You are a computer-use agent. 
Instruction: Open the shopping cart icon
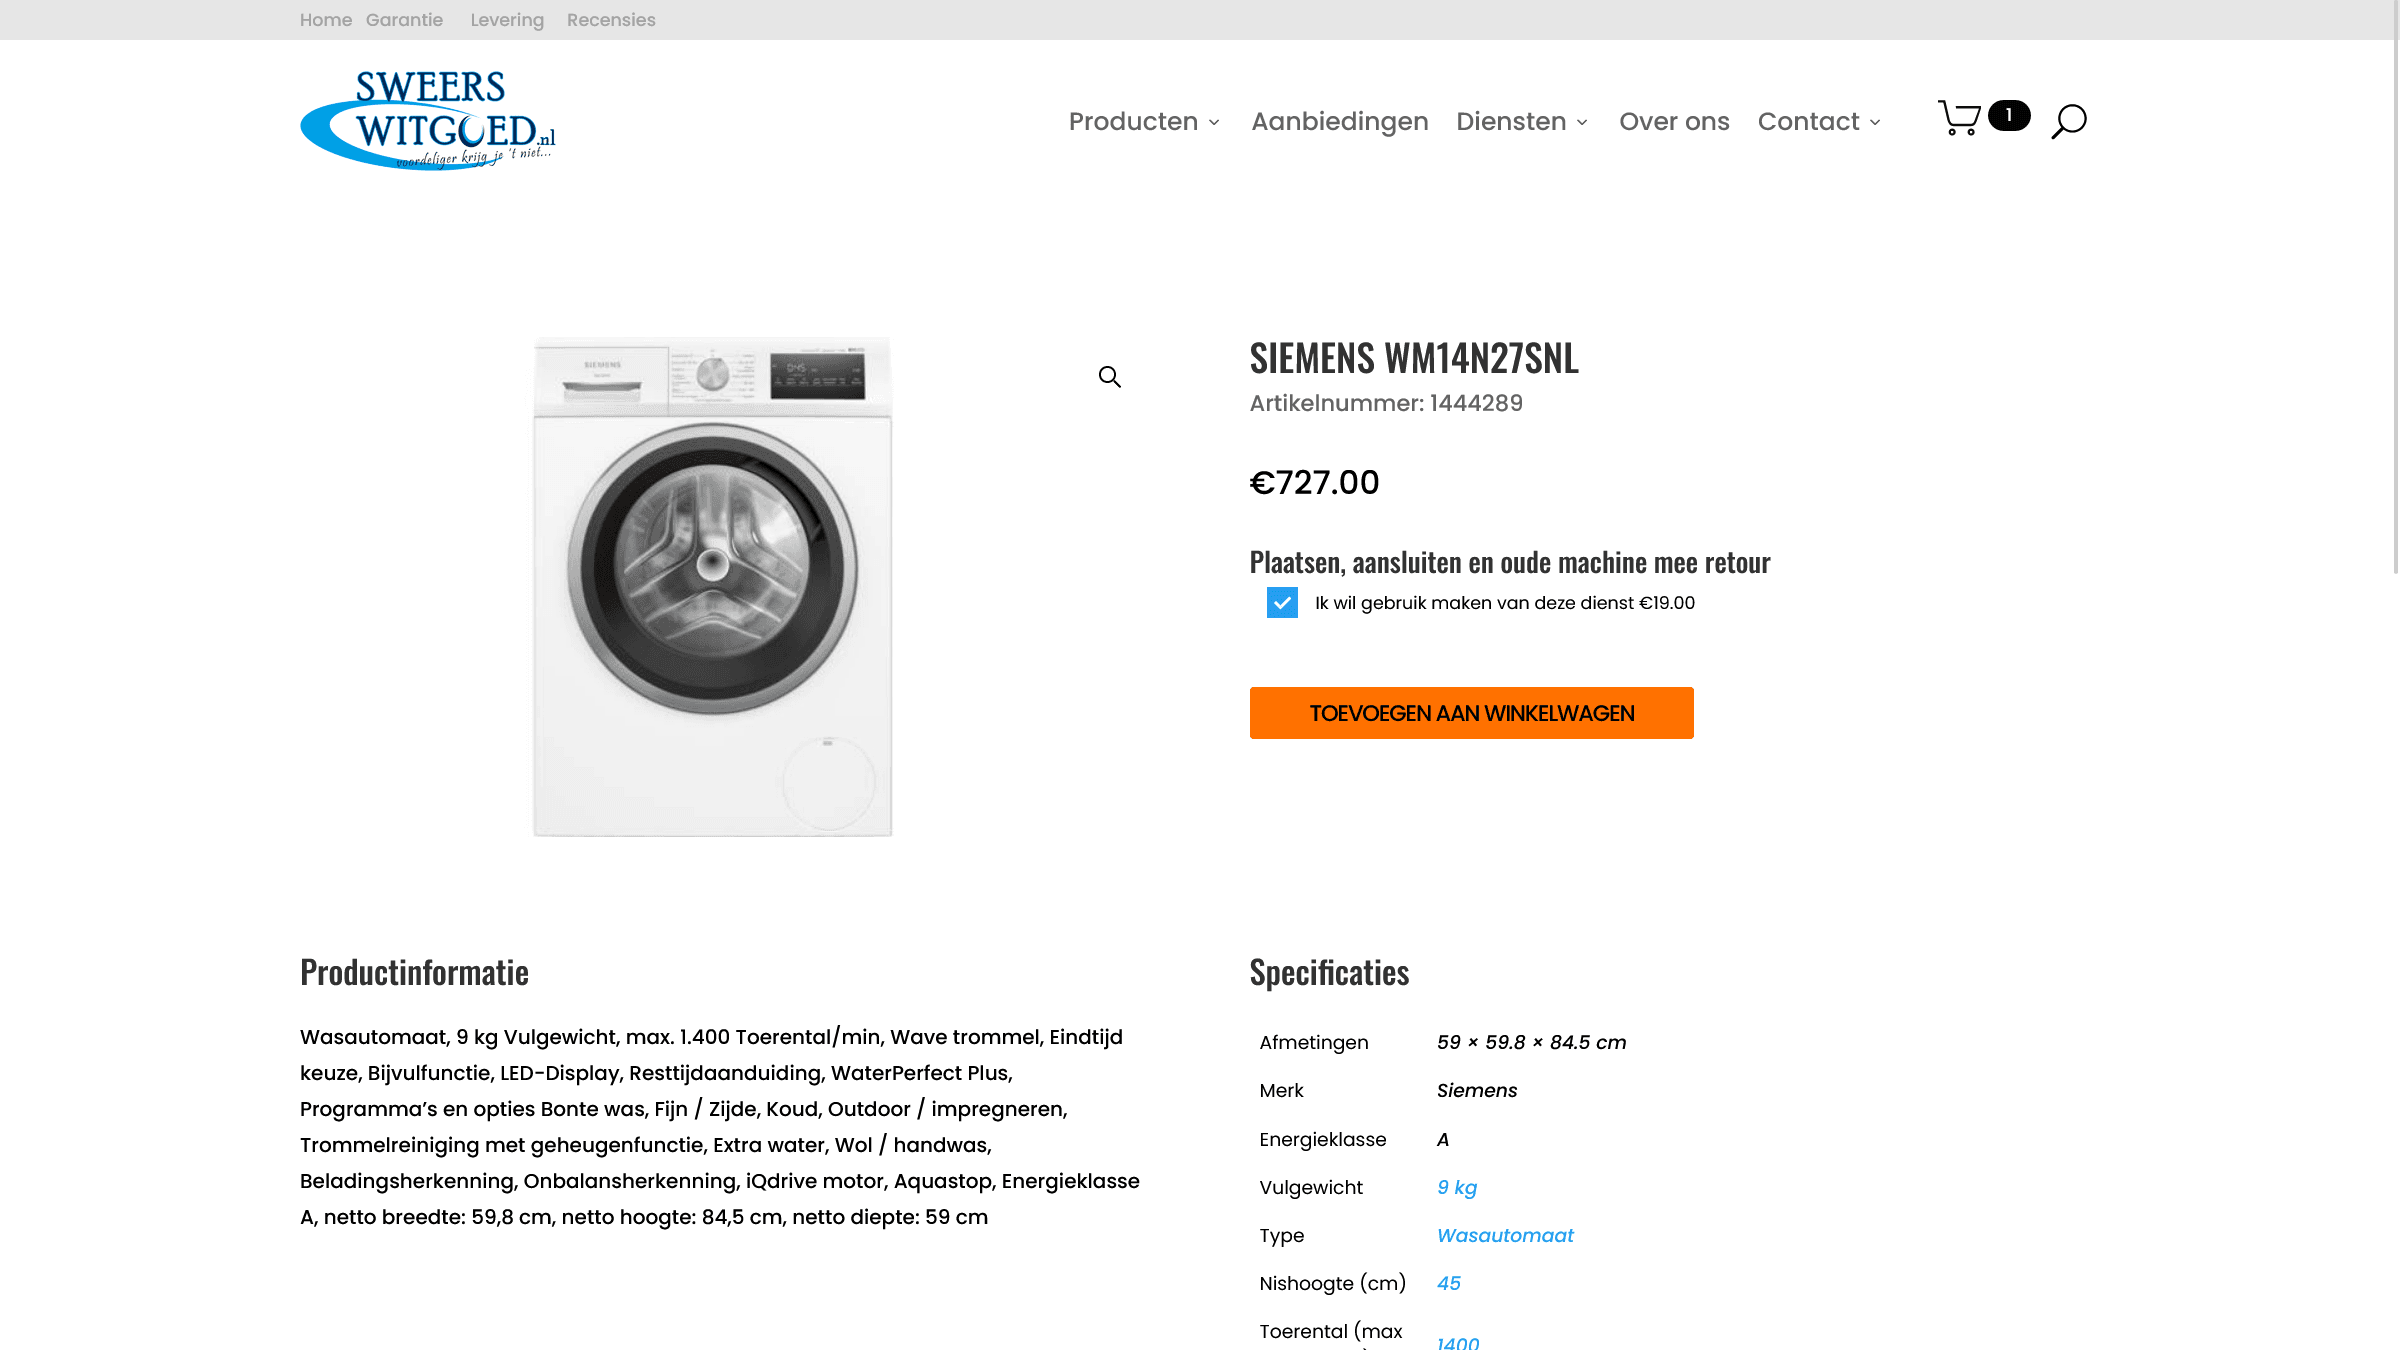point(1959,118)
